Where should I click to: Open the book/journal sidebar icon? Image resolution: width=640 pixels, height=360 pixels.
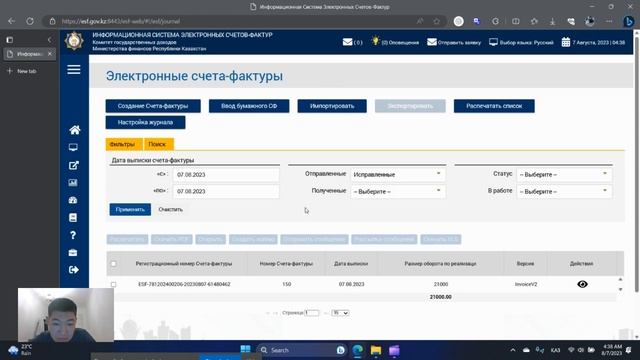pyautogui.click(x=73, y=218)
